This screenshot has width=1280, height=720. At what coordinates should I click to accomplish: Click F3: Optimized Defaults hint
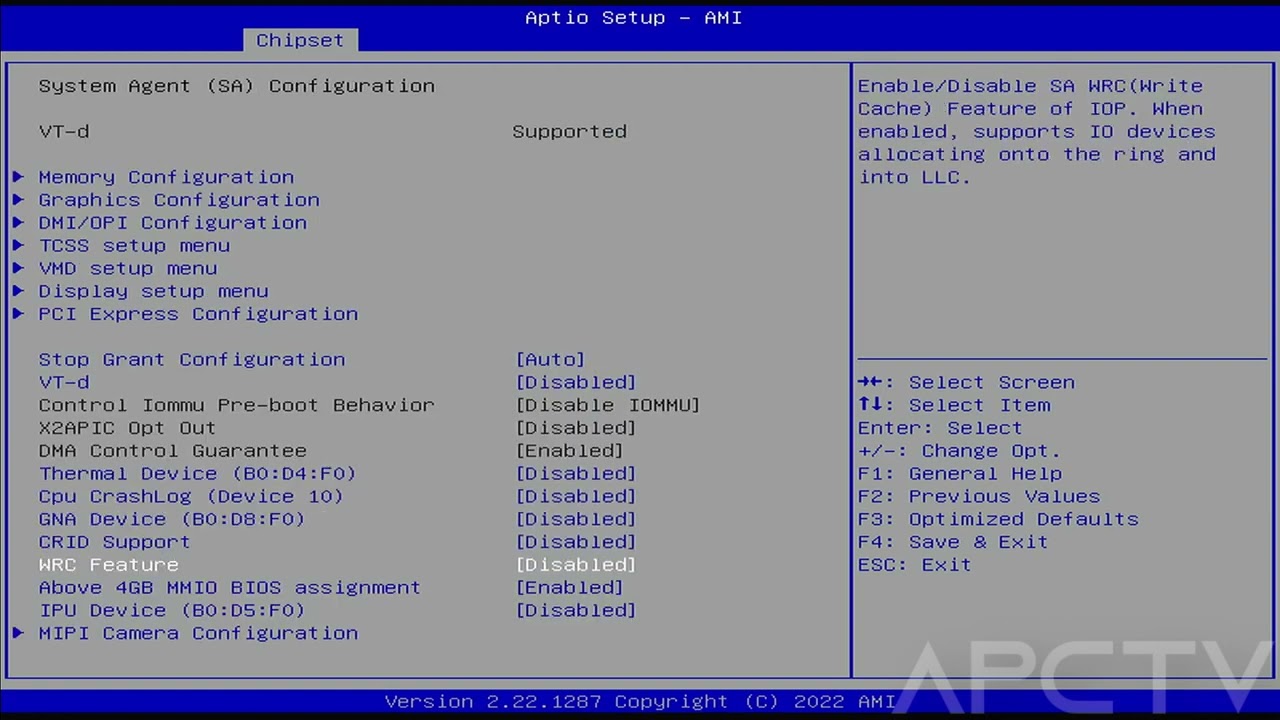coord(998,519)
